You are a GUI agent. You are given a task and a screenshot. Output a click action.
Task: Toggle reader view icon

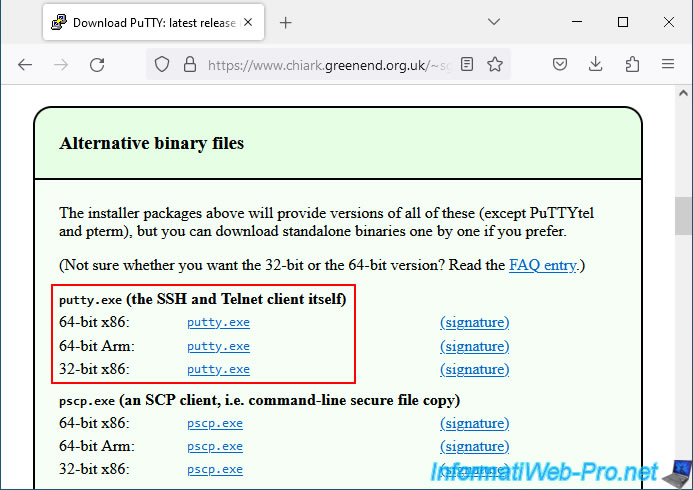(x=467, y=65)
